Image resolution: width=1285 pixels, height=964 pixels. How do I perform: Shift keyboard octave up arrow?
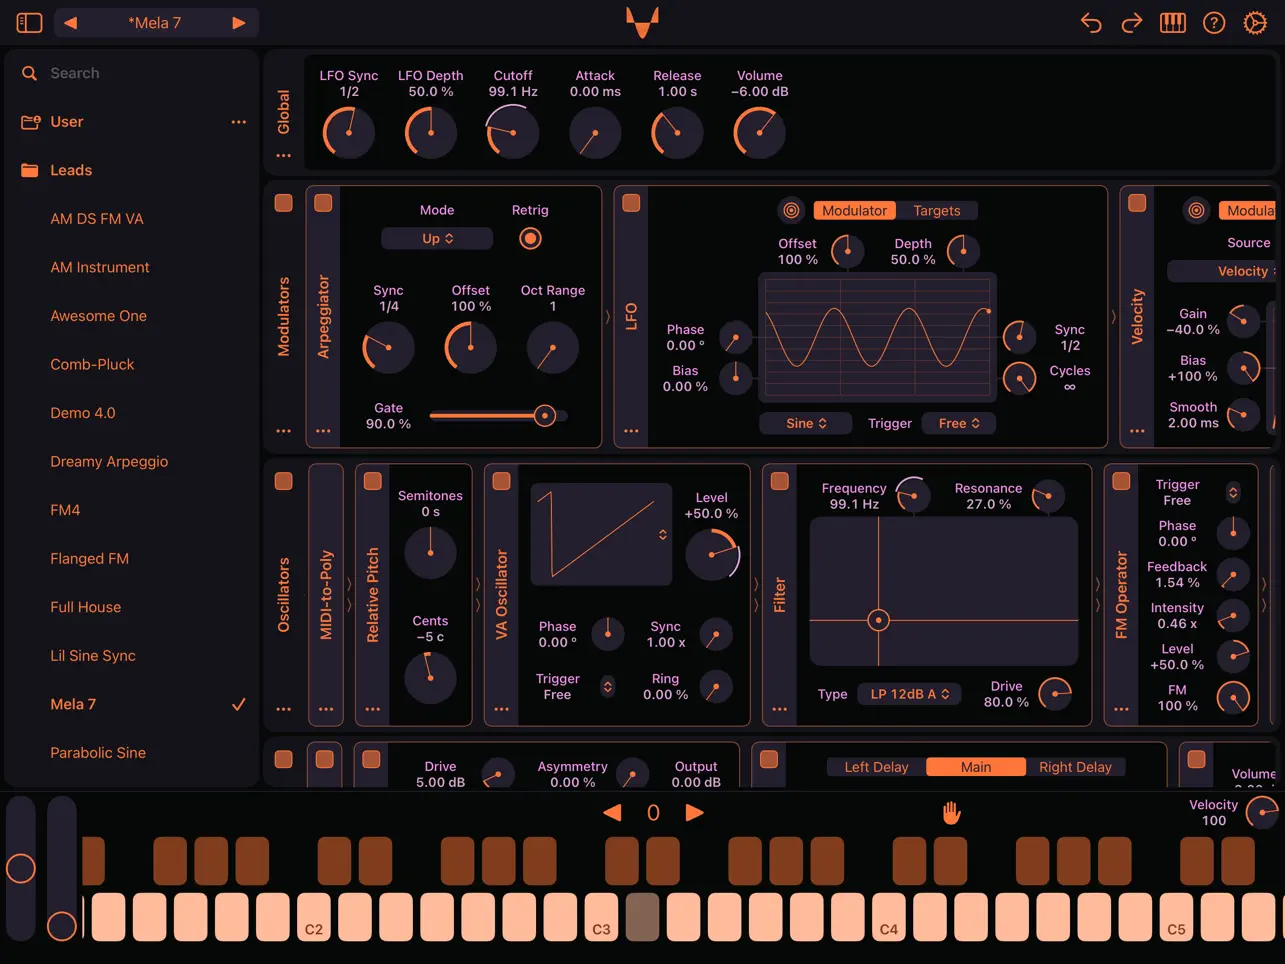click(x=694, y=813)
